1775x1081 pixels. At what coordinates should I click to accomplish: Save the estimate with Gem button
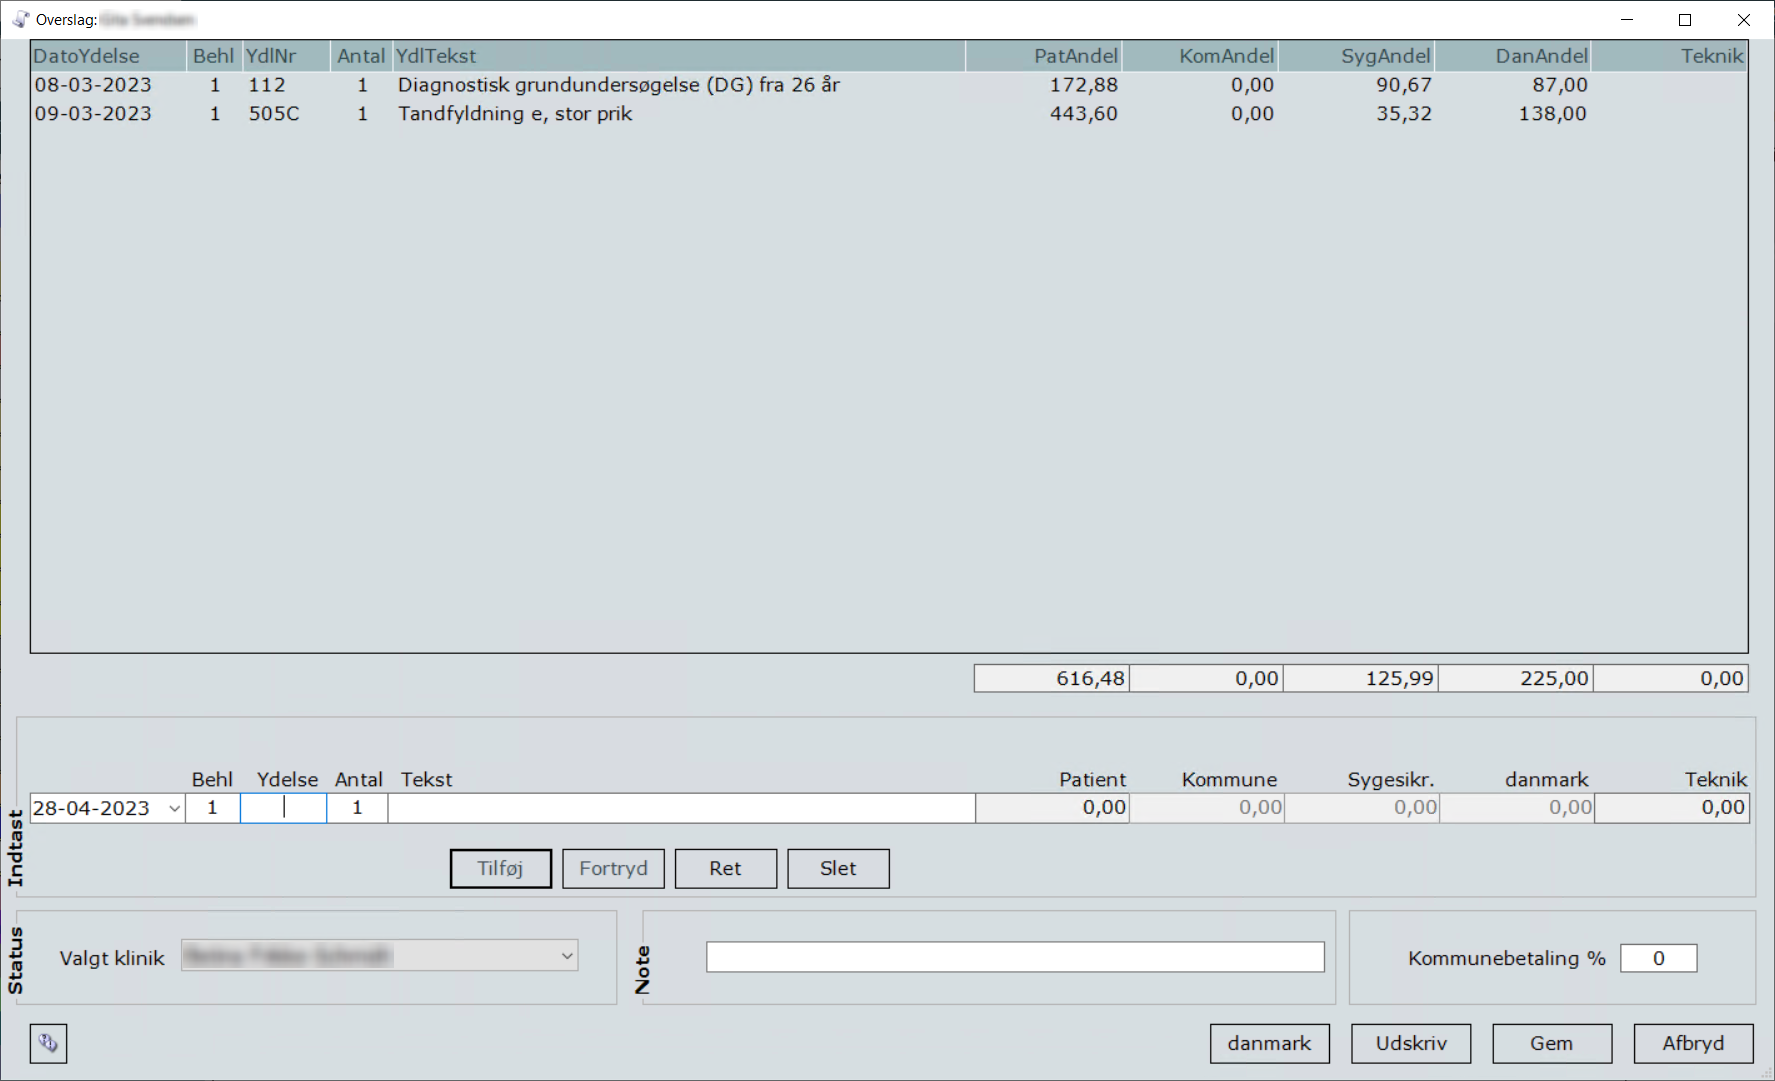(x=1552, y=1043)
